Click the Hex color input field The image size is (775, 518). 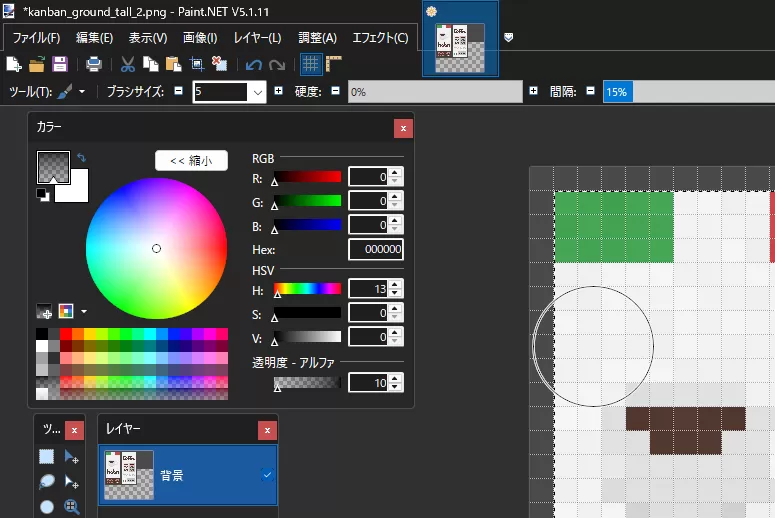coord(376,250)
